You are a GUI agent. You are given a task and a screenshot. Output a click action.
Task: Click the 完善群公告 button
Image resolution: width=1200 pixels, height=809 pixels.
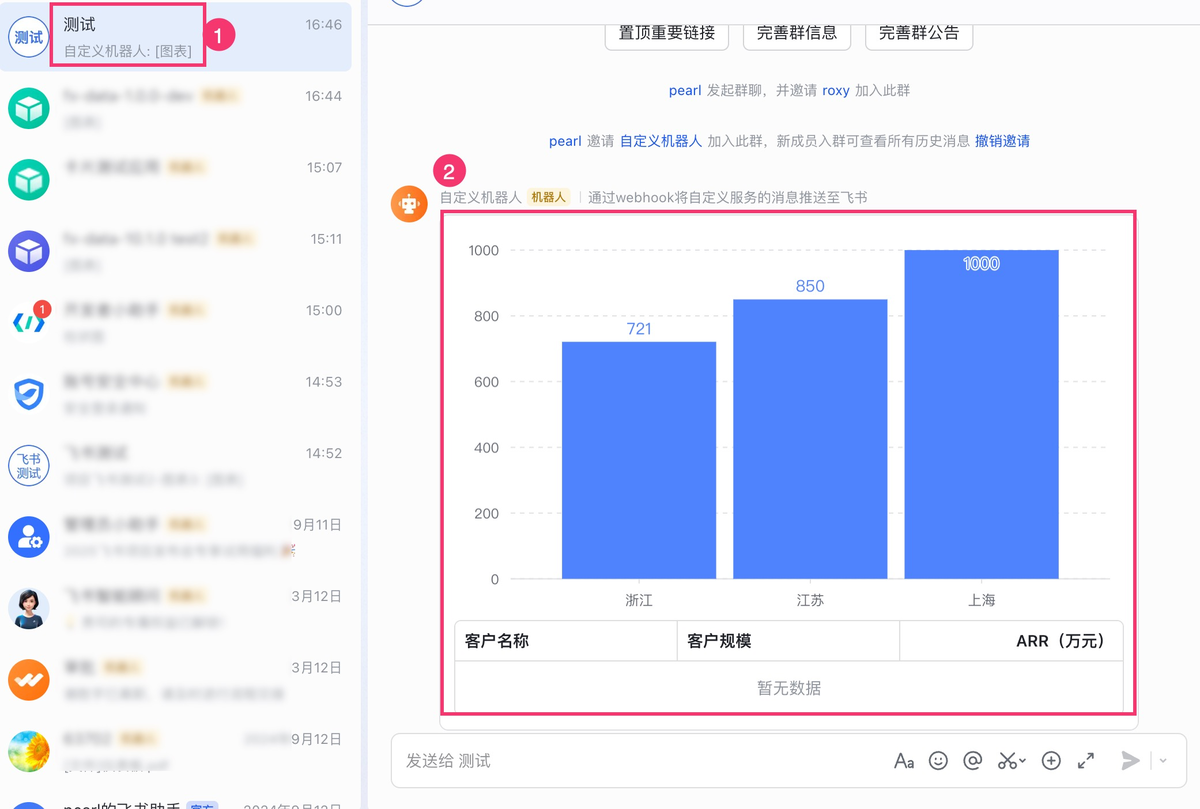click(918, 33)
